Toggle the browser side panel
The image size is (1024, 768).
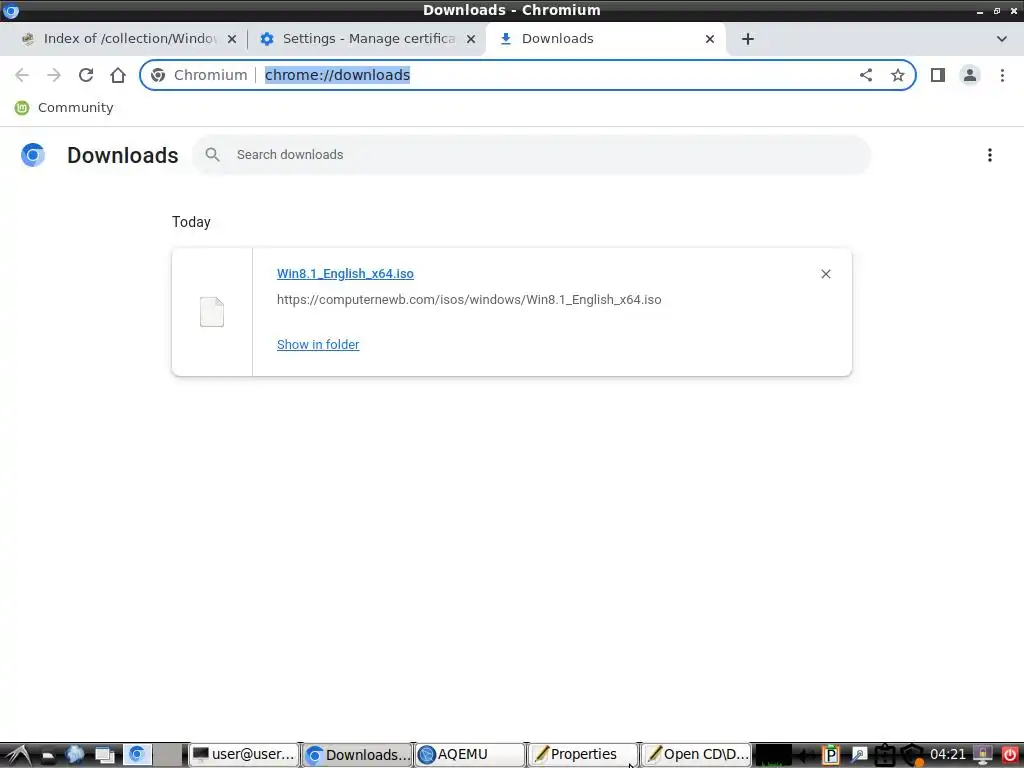938,75
